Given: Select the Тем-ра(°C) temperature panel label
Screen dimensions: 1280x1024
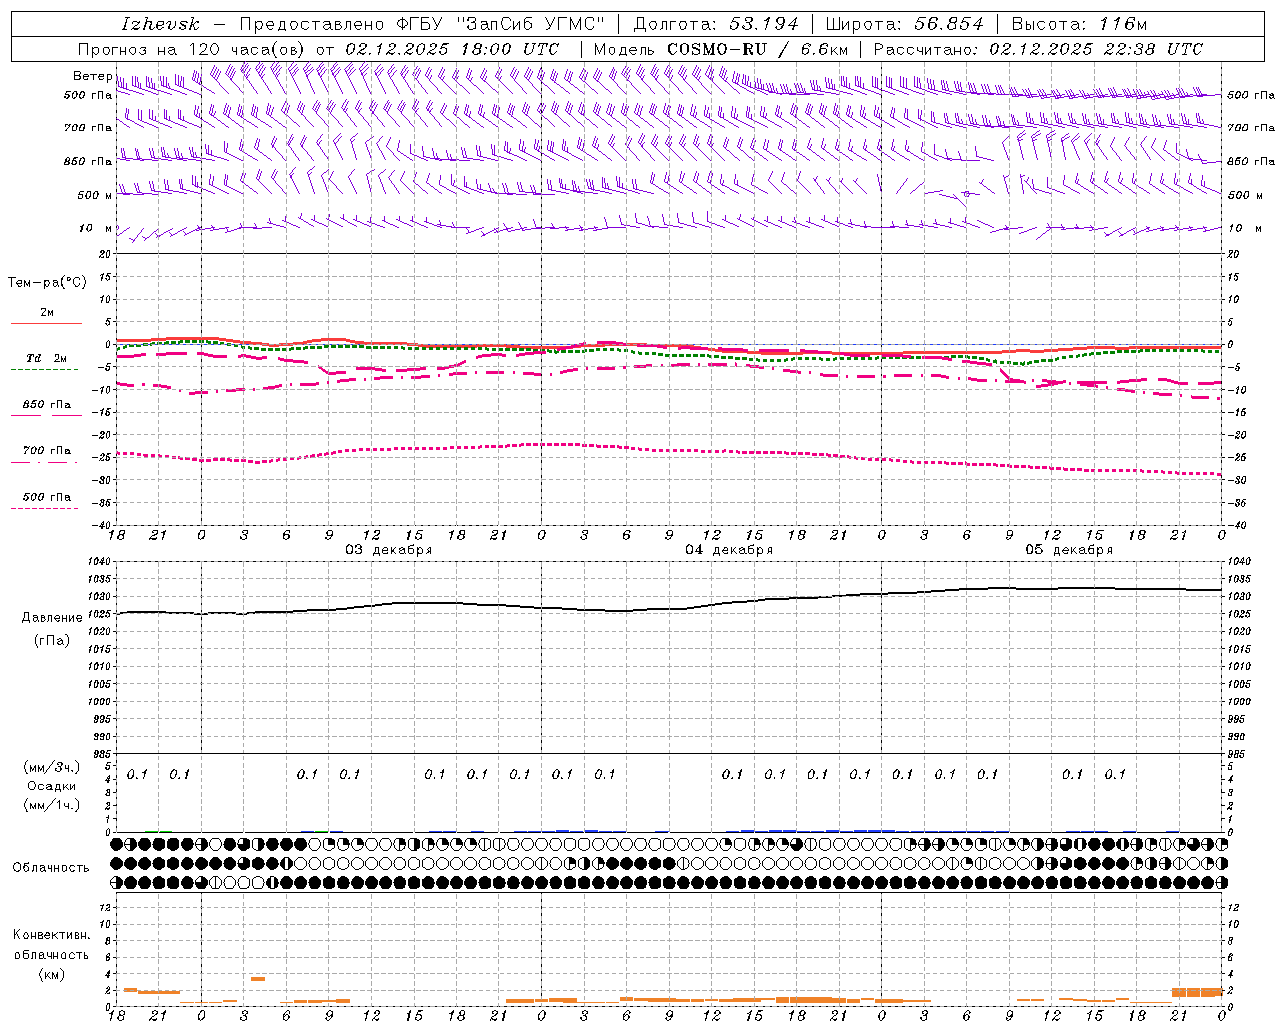Looking at the screenshot, I should coord(47,283).
